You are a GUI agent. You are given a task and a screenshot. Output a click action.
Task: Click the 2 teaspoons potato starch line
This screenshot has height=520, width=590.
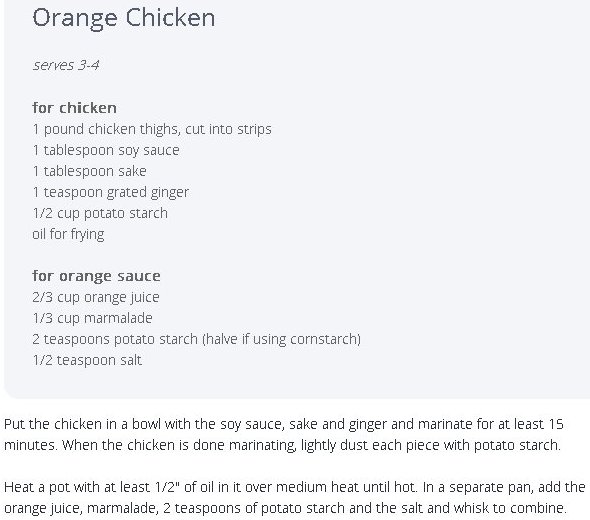tap(196, 339)
